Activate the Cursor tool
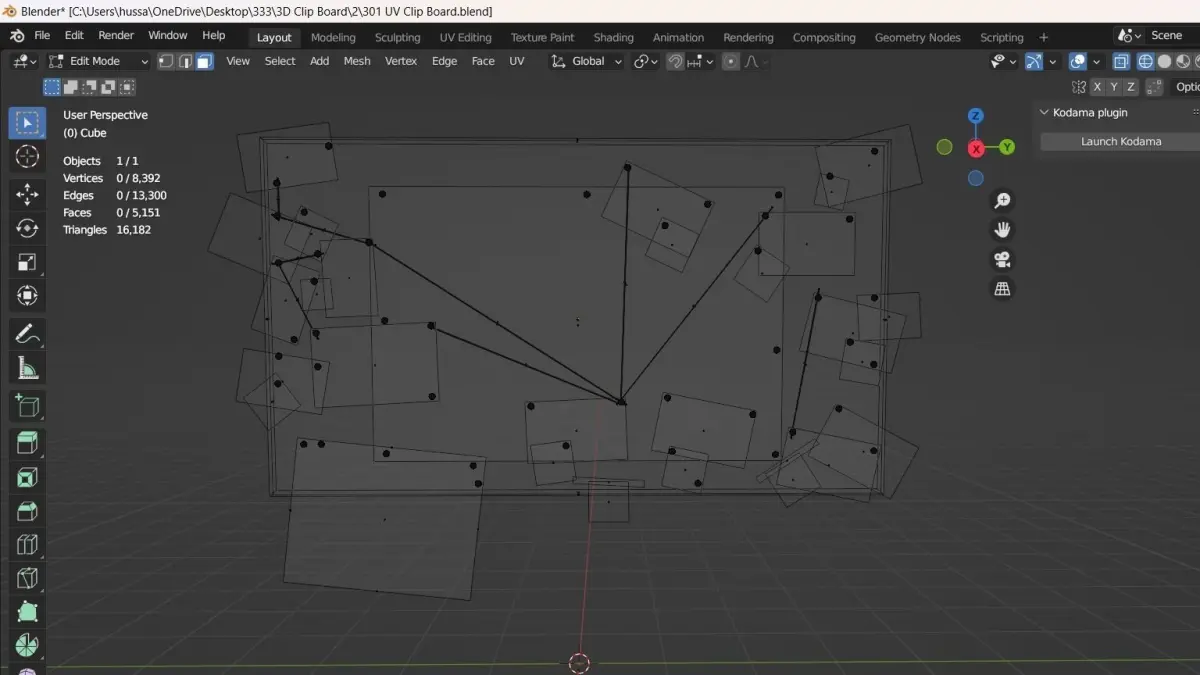 (27, 157)
